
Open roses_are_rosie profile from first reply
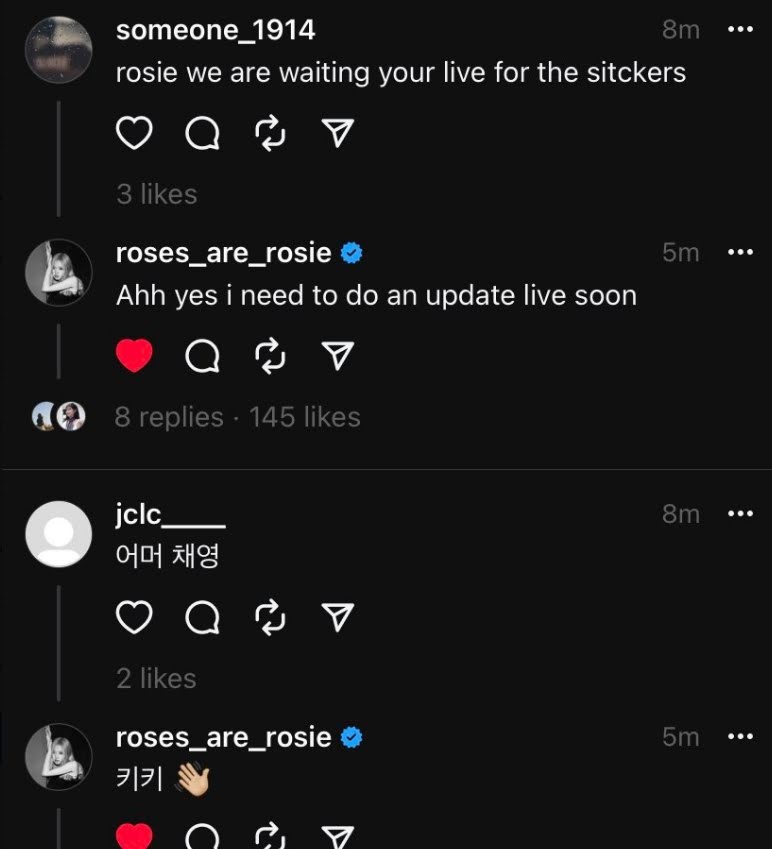pyautogui.click(x=223, y=253)
